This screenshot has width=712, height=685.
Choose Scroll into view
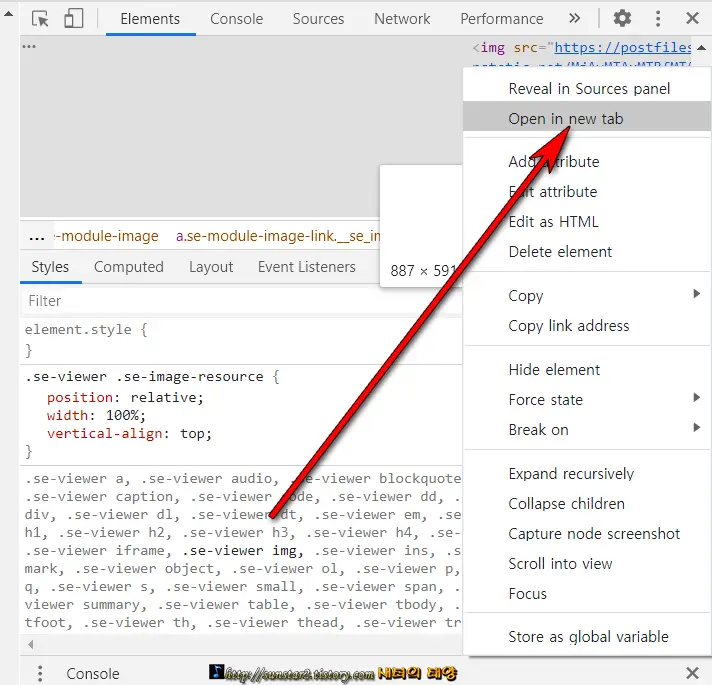pyautogui.click(x=587, y=563)
